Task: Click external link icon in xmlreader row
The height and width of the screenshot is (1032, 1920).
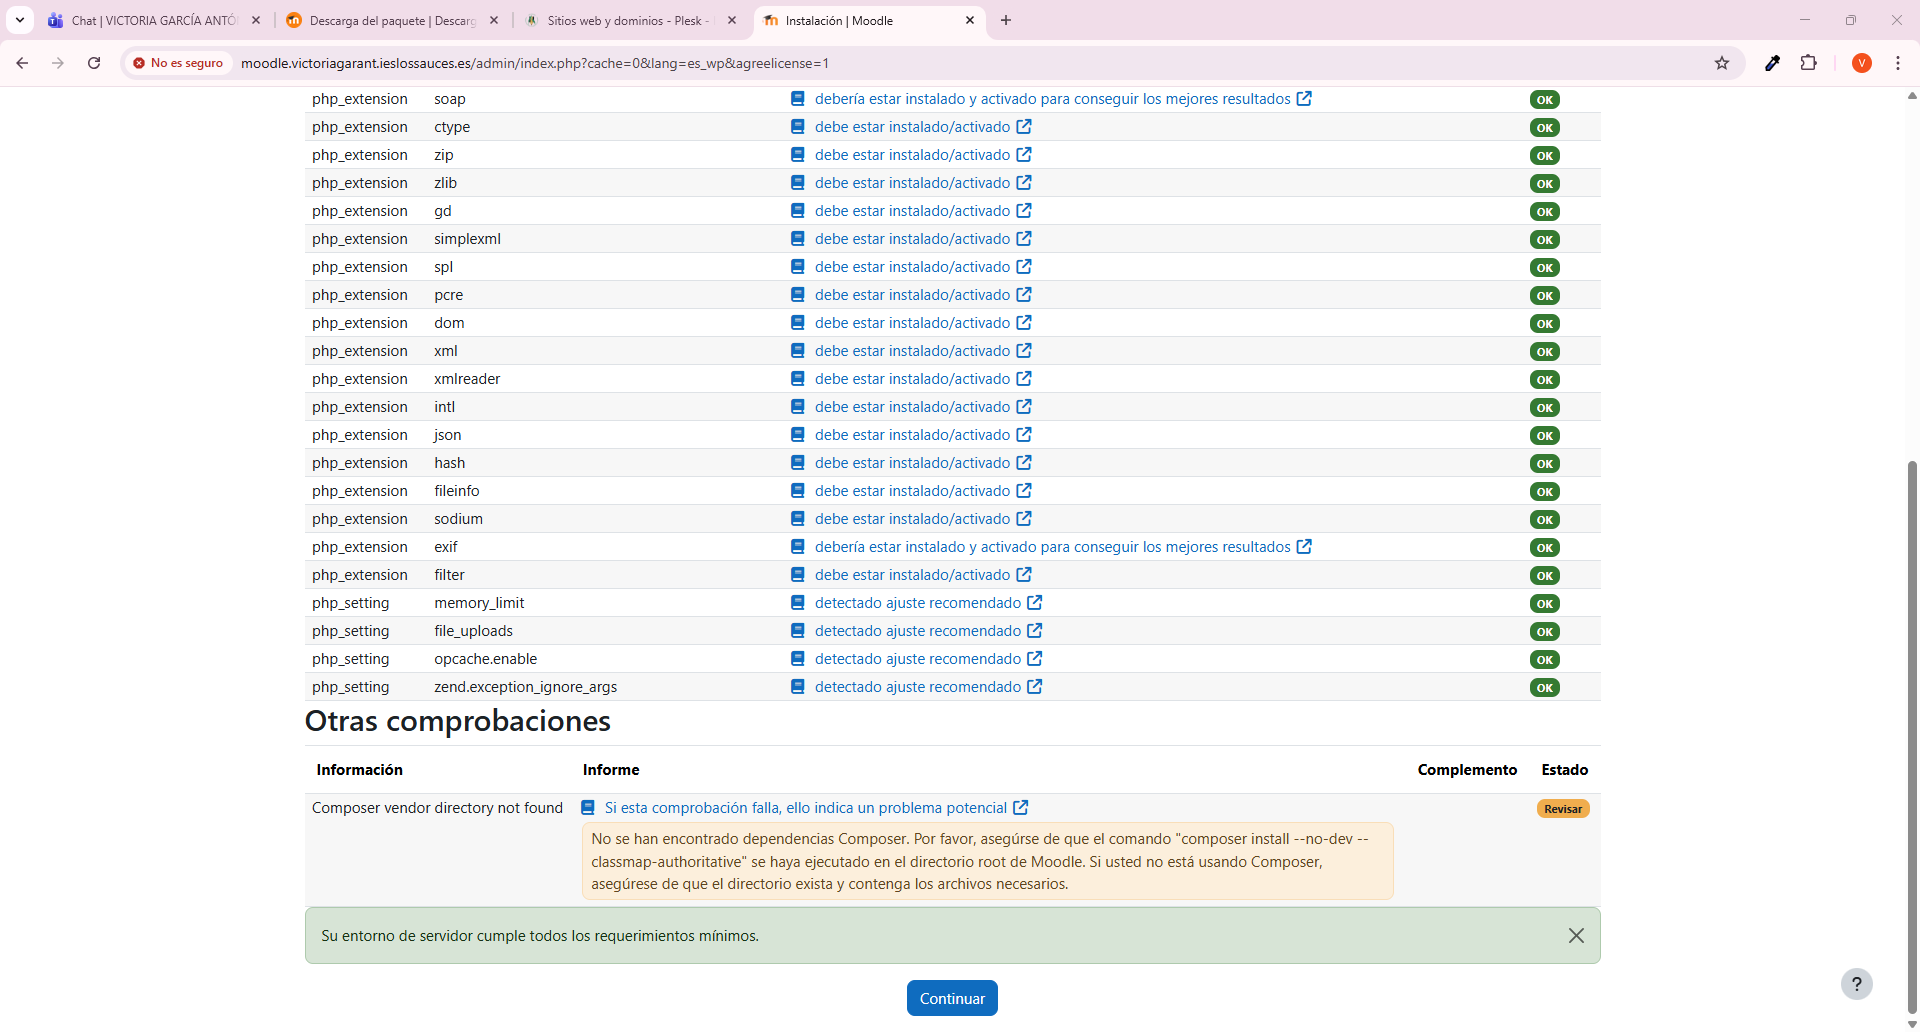Action: click(x=1024, y=379)
